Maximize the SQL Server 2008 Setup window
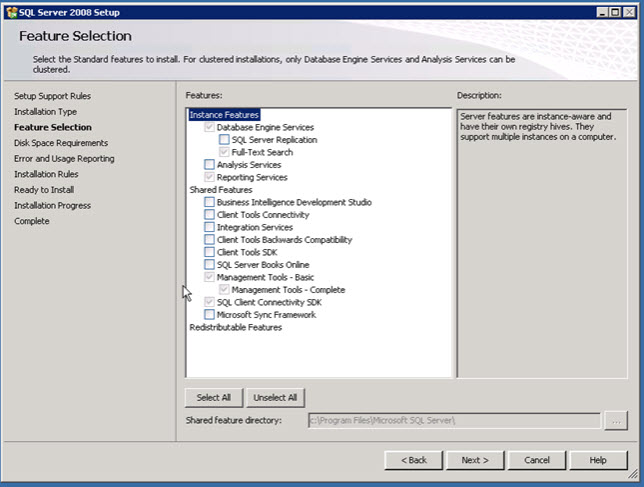 pos(615,12)
